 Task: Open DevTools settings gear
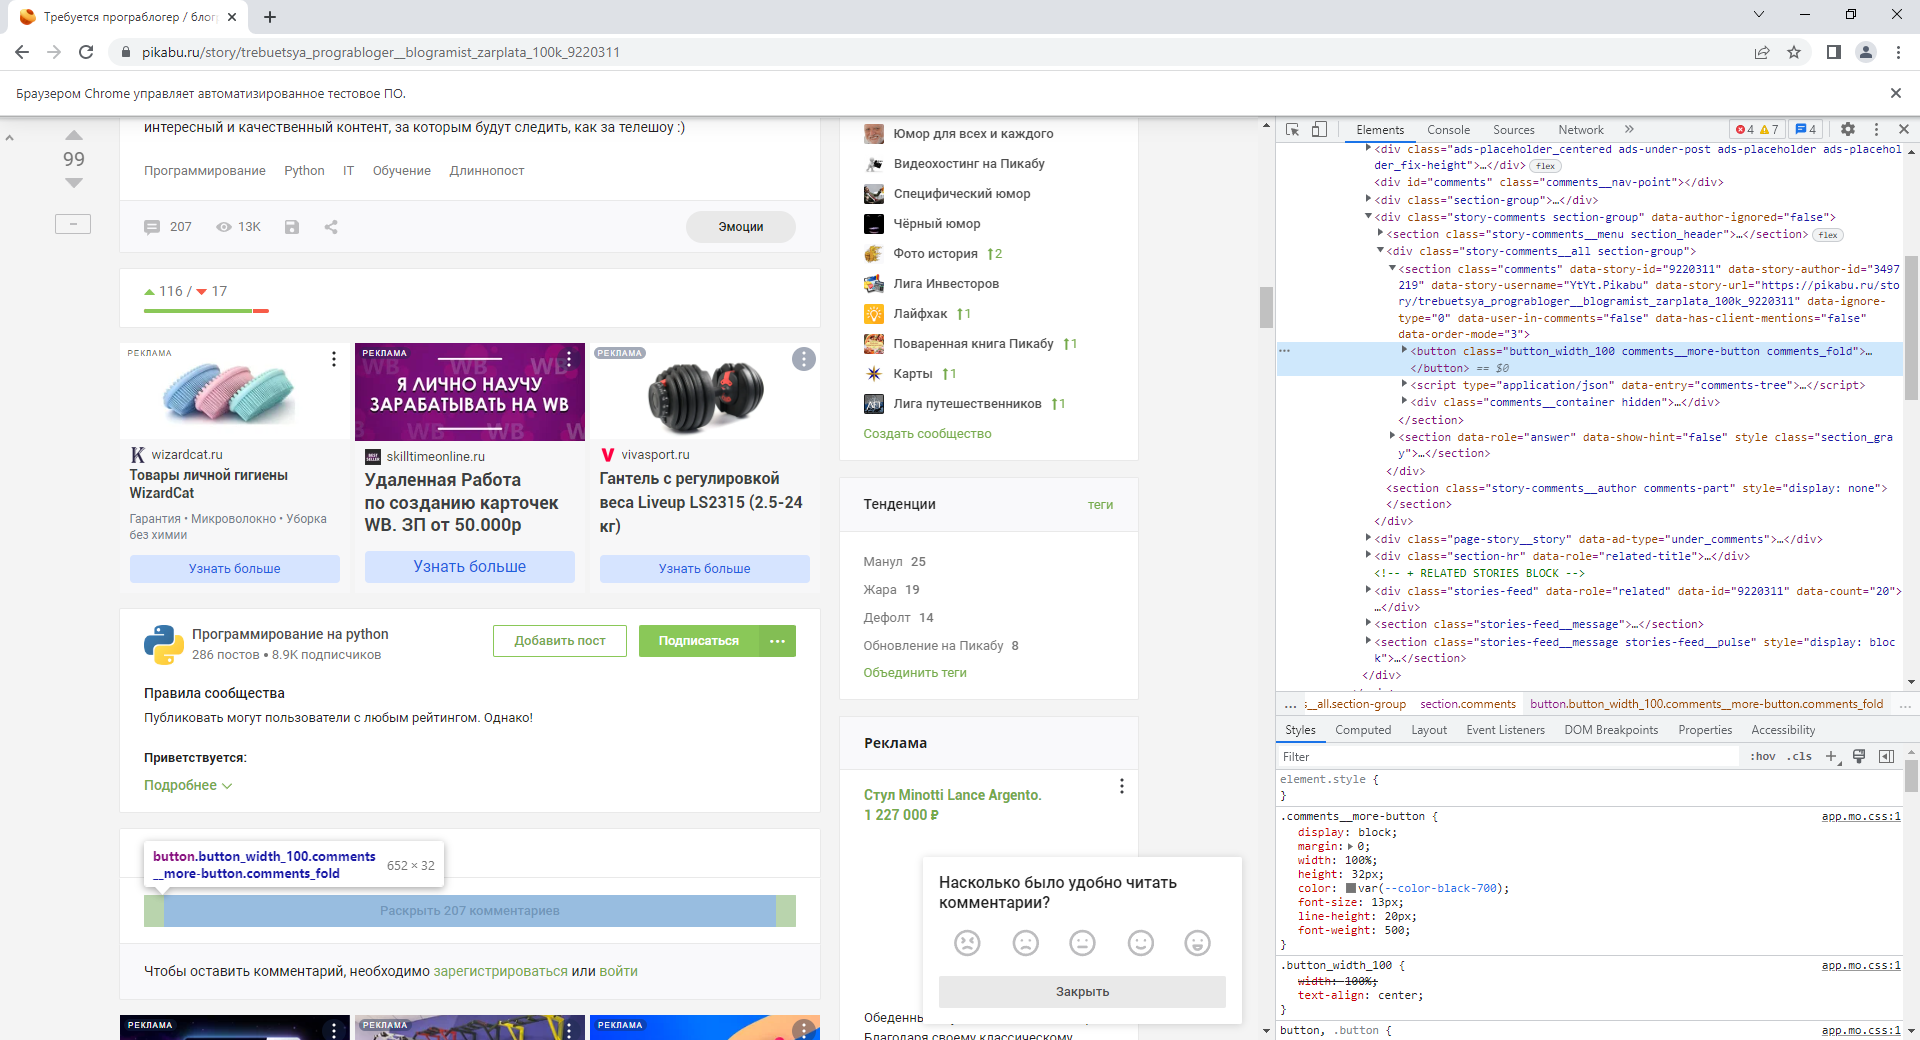(1848, 129)
